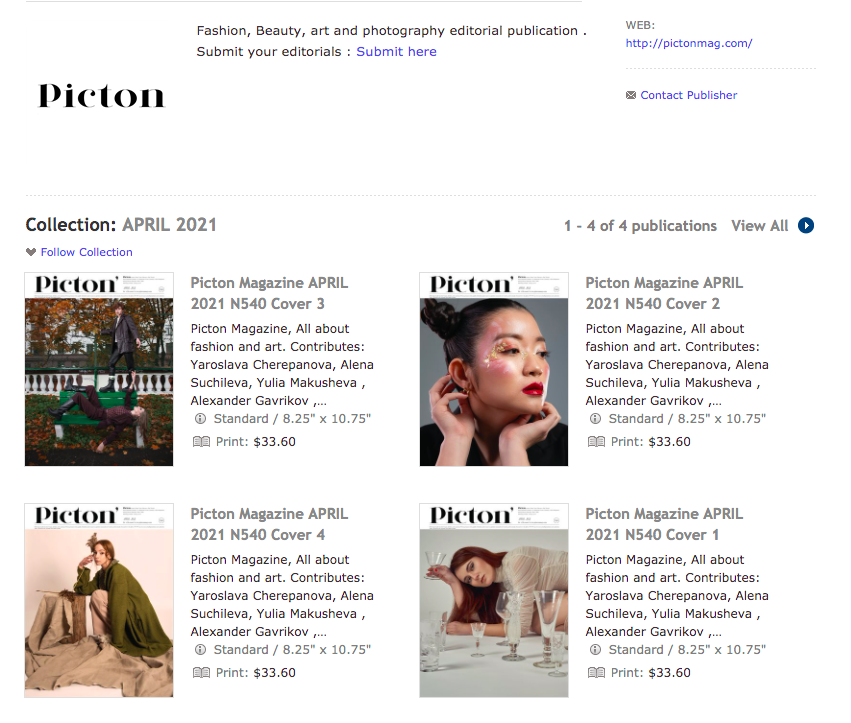Open Picton Magazine APRIL 2021 N540 Cover 3 title
This screenshot has width=851, height=723.
pos(269,293)
